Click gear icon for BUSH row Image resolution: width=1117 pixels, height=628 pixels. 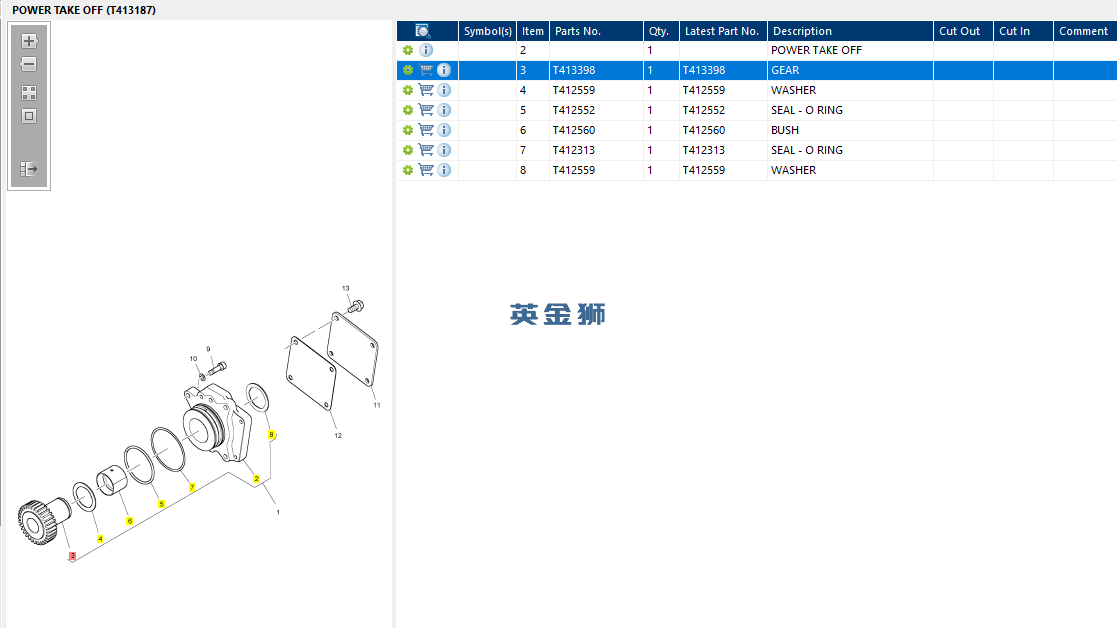(x=407, y=130)
